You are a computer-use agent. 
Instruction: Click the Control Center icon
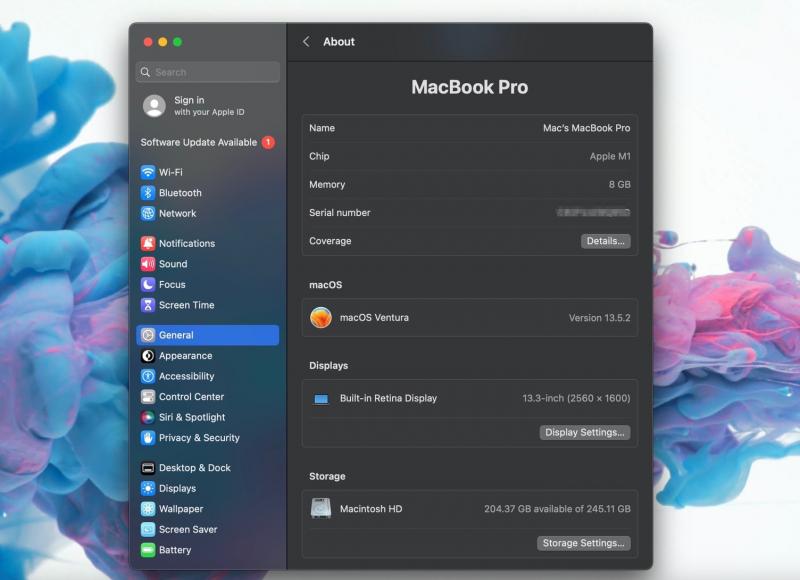tap(148, 396)
